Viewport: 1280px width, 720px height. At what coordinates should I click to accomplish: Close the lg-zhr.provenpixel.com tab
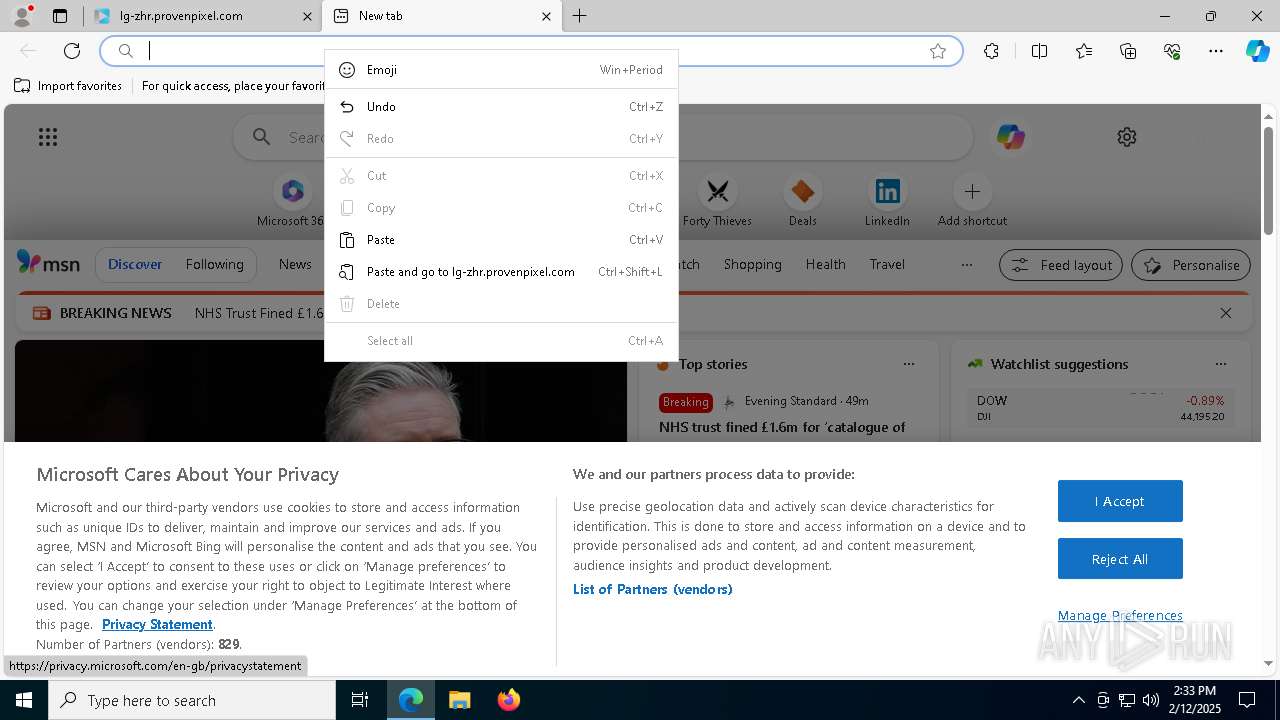[x=307, y=16]
